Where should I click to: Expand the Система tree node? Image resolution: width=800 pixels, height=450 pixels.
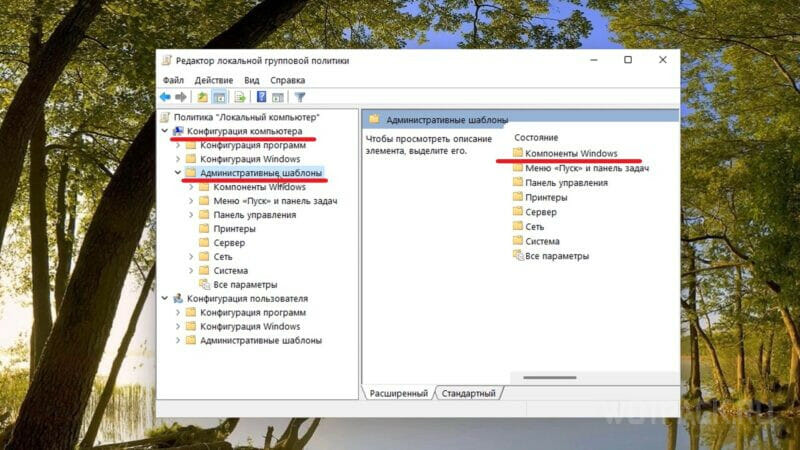pyautogui.click(x=191, y=270)
